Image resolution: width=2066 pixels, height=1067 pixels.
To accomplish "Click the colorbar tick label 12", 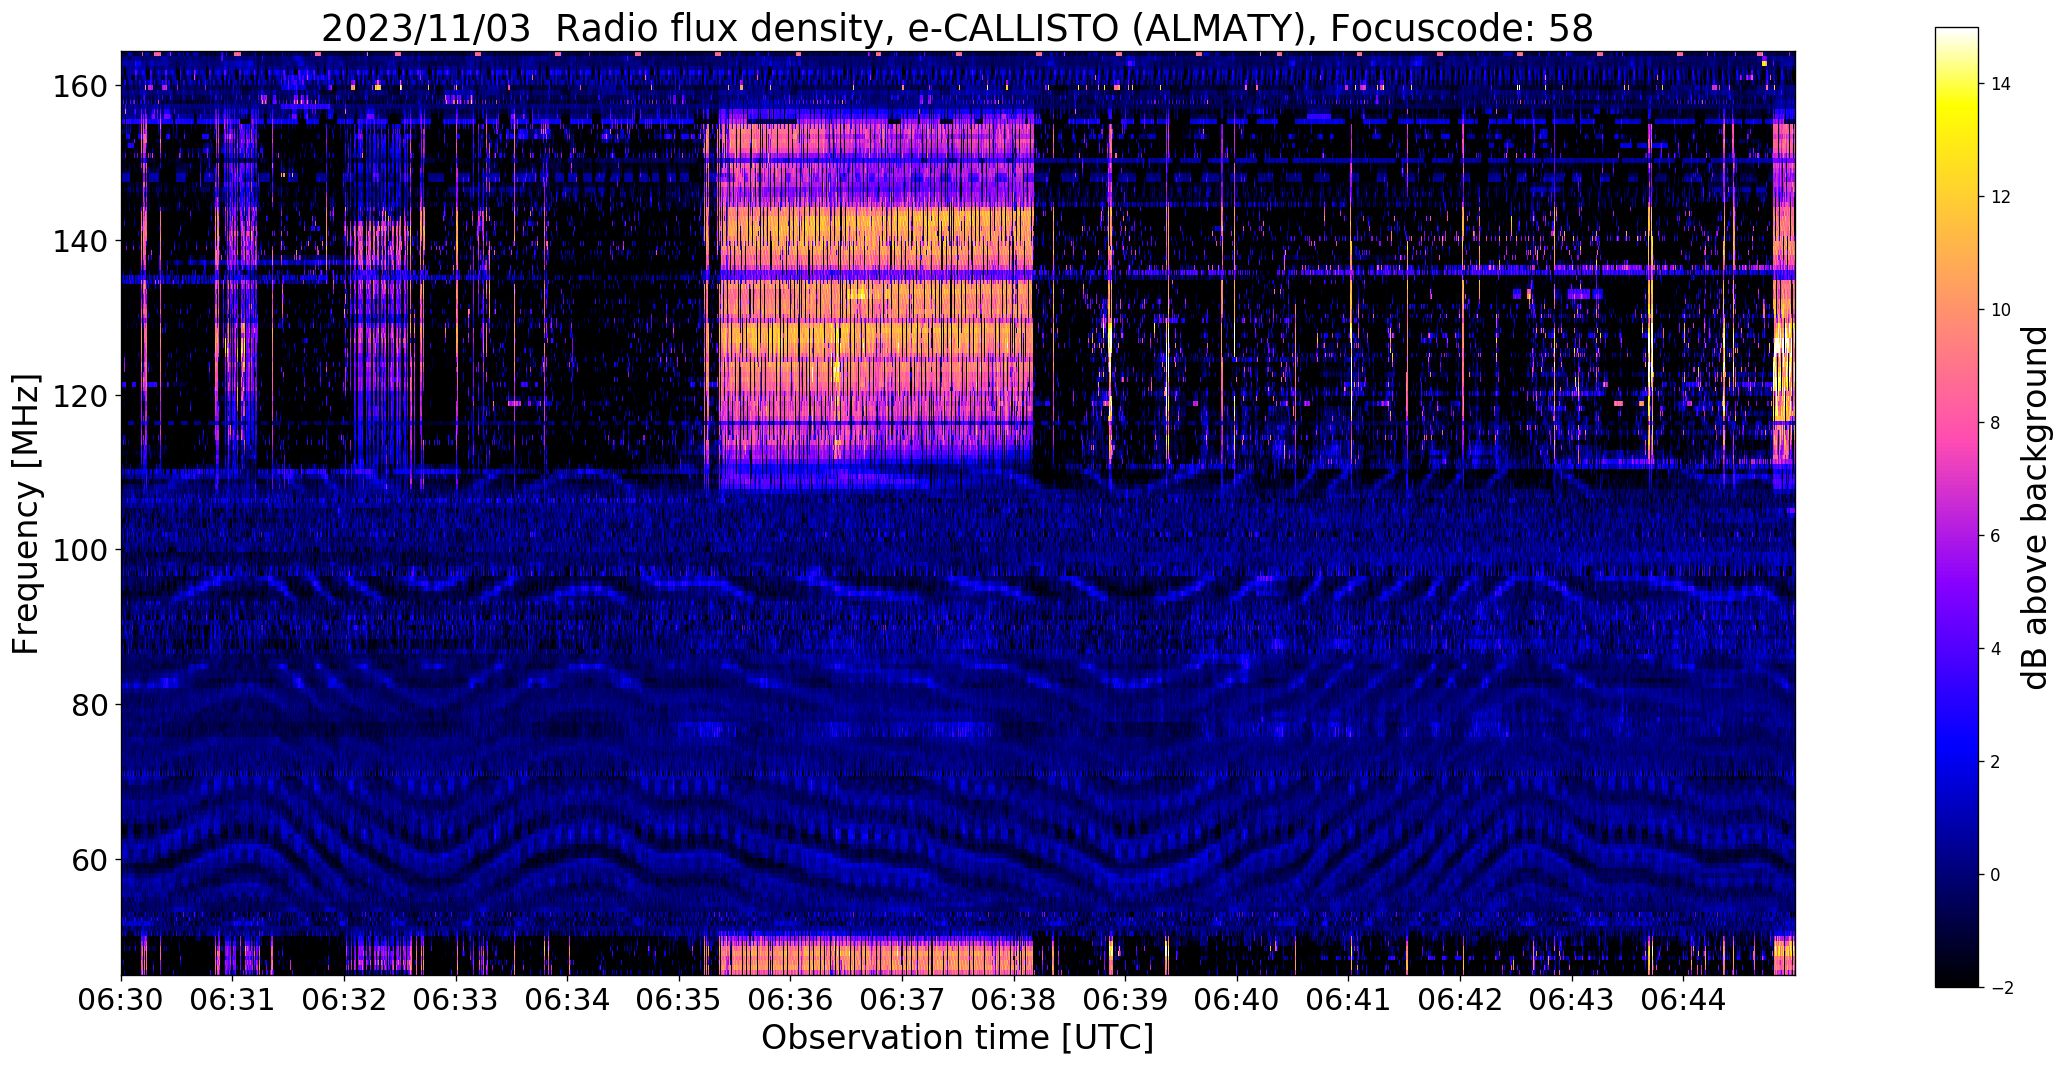I will pos(2001,197).
